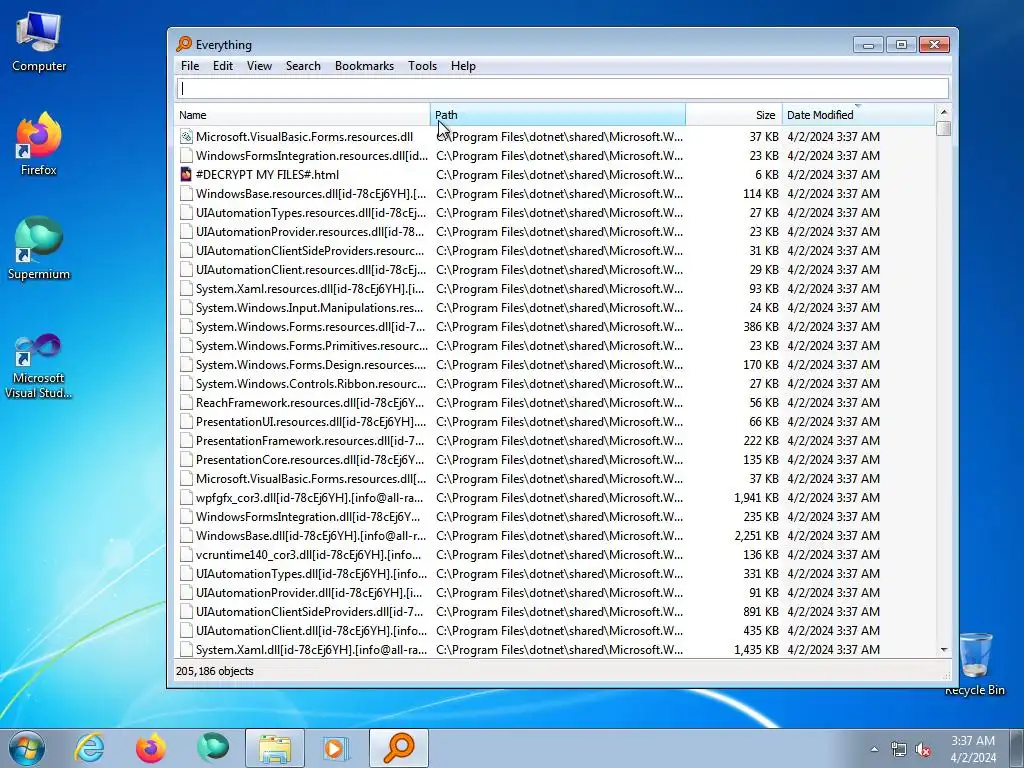
Task: Select the Recycle Bin desktop icon
Action: tap(975, 663)
